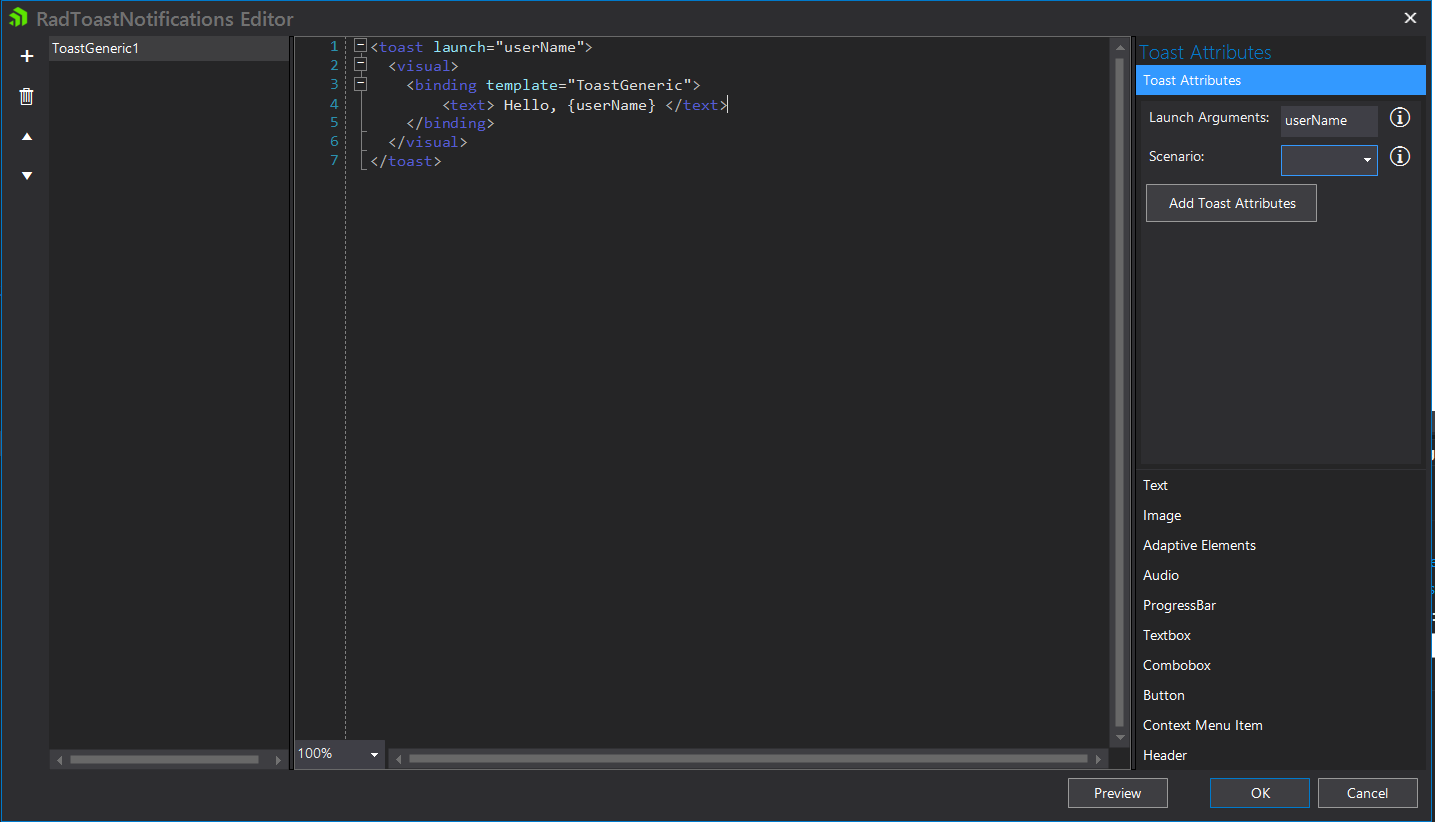The image size is (1435, 822).
Task: Focus the Launch Arguments input field
Action: [1329, 121]
